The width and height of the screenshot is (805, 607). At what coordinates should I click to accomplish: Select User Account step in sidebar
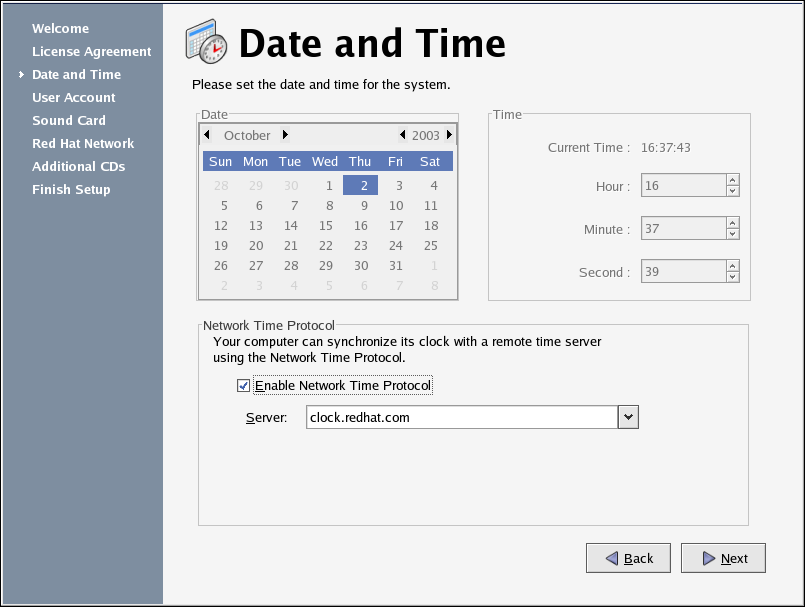pos(73,98)
